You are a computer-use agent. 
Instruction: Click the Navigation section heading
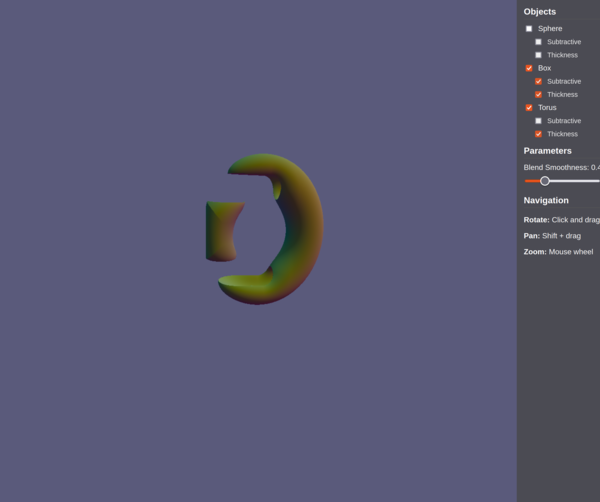[x=546, y=200]
